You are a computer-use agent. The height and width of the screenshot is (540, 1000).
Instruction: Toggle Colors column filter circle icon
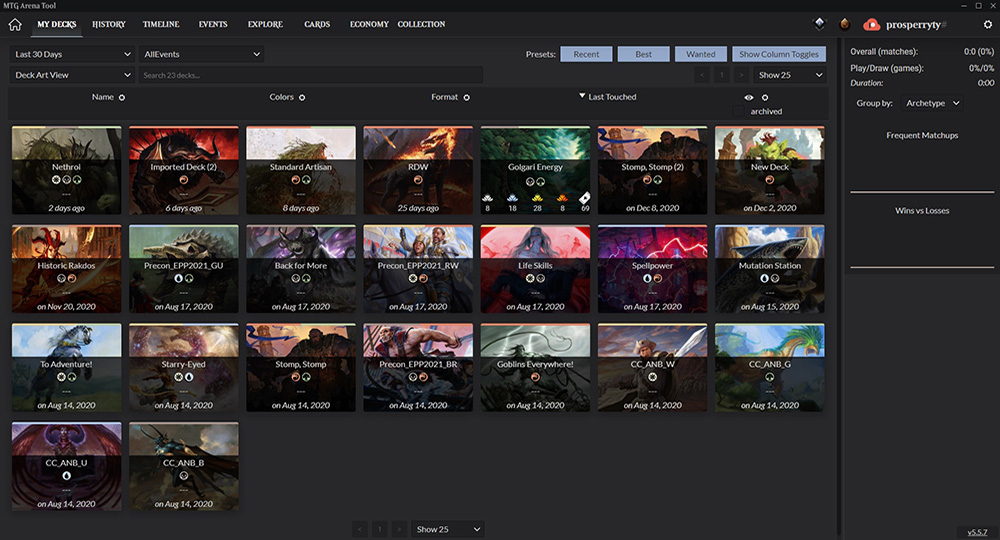[302, 98]
